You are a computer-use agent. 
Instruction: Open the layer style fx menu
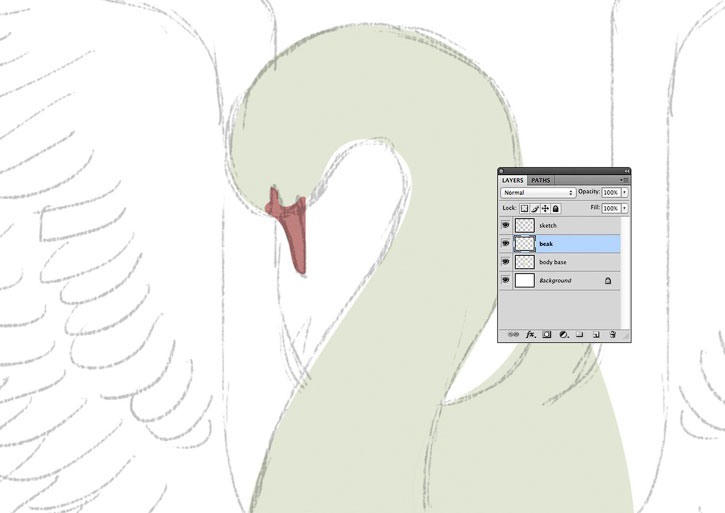pyautogui.click(x=531, y=334)
